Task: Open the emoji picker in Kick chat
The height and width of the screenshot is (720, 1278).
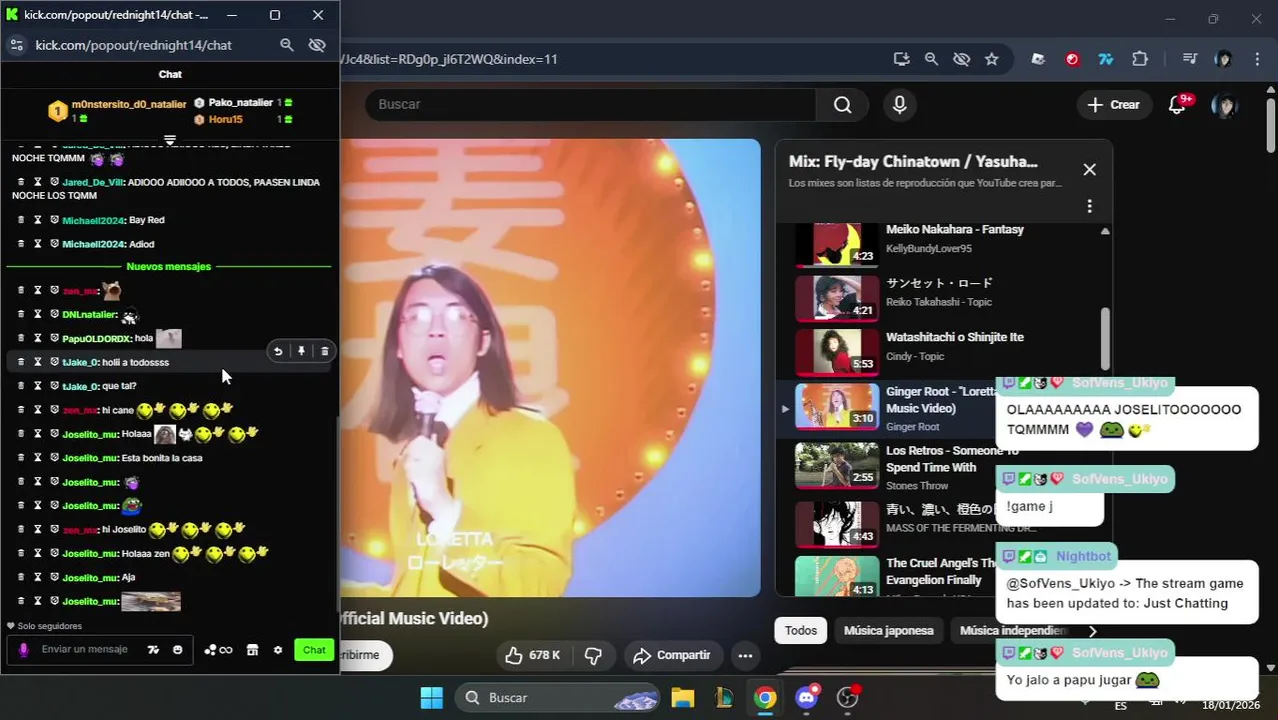Action: click(178, 650)
